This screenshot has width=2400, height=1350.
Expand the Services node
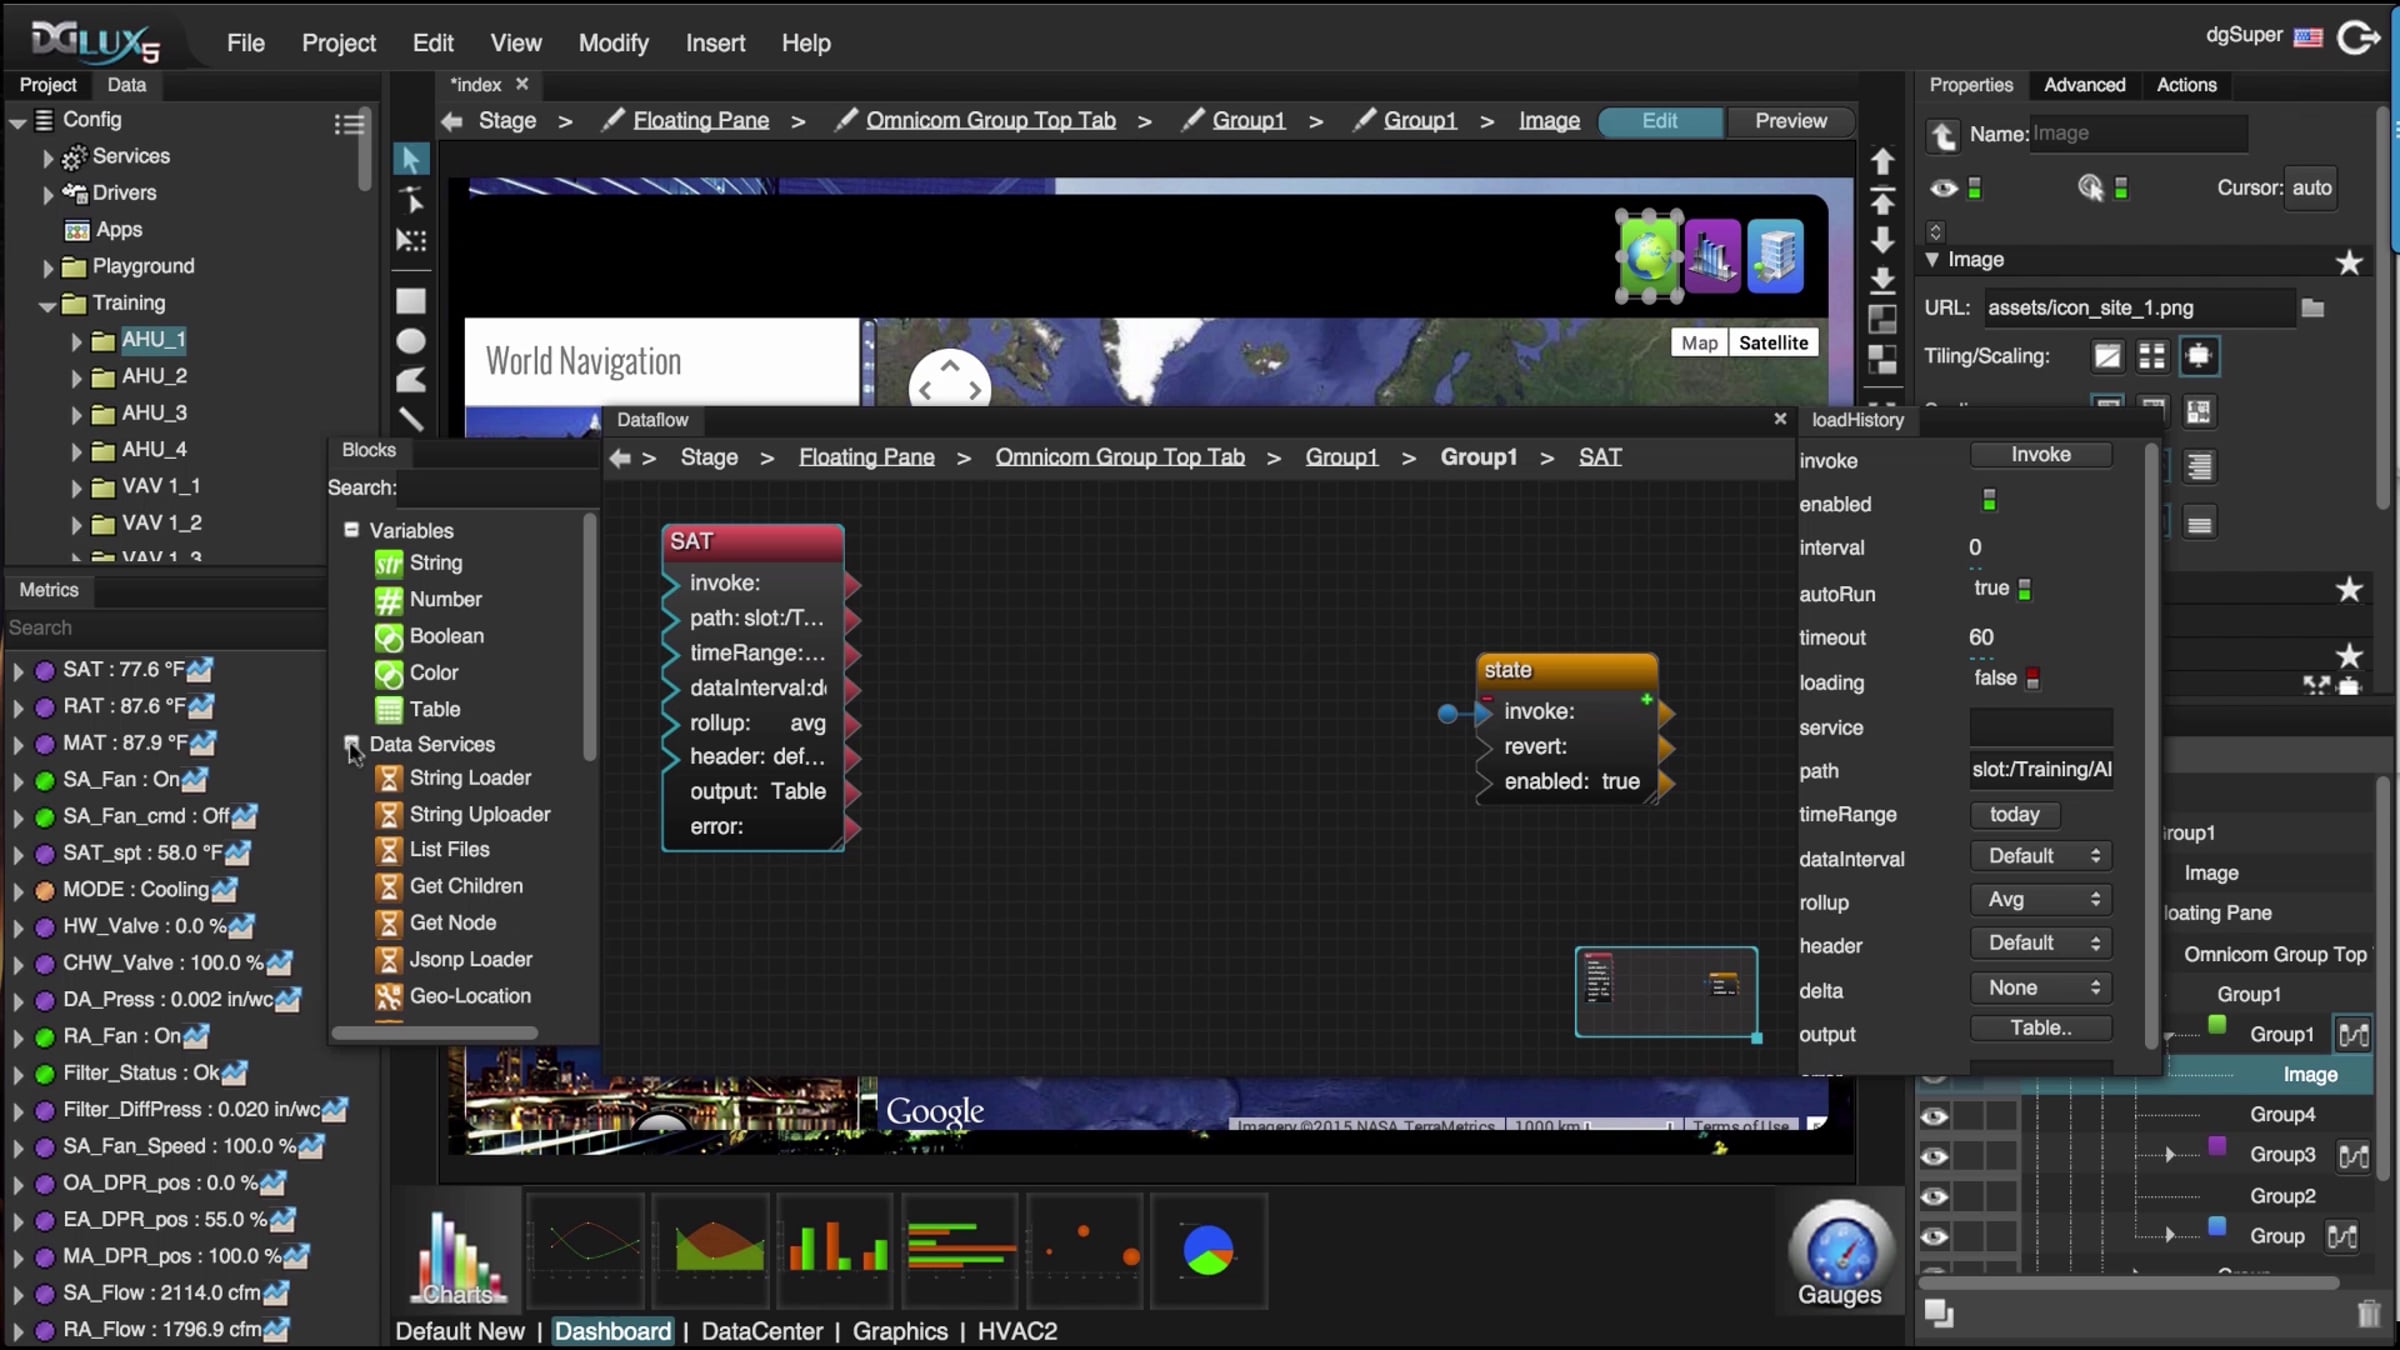tap(47, 158)
